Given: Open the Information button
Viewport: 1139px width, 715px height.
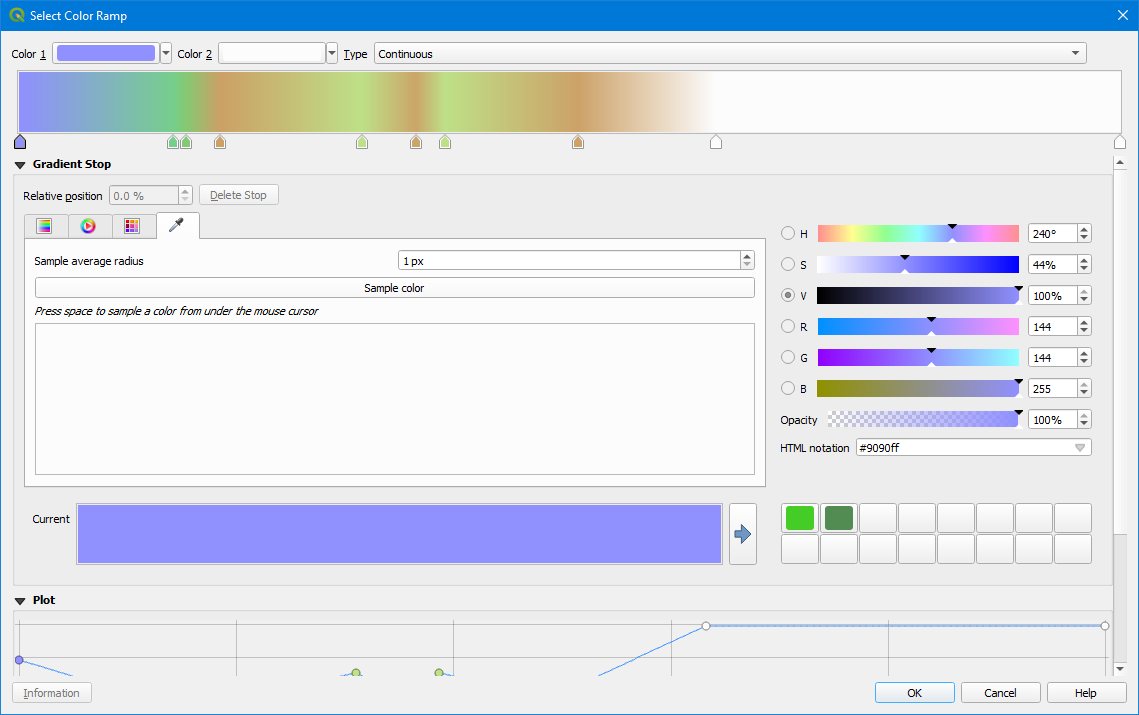Looking at the screenshot, I should tap(52, 692).
